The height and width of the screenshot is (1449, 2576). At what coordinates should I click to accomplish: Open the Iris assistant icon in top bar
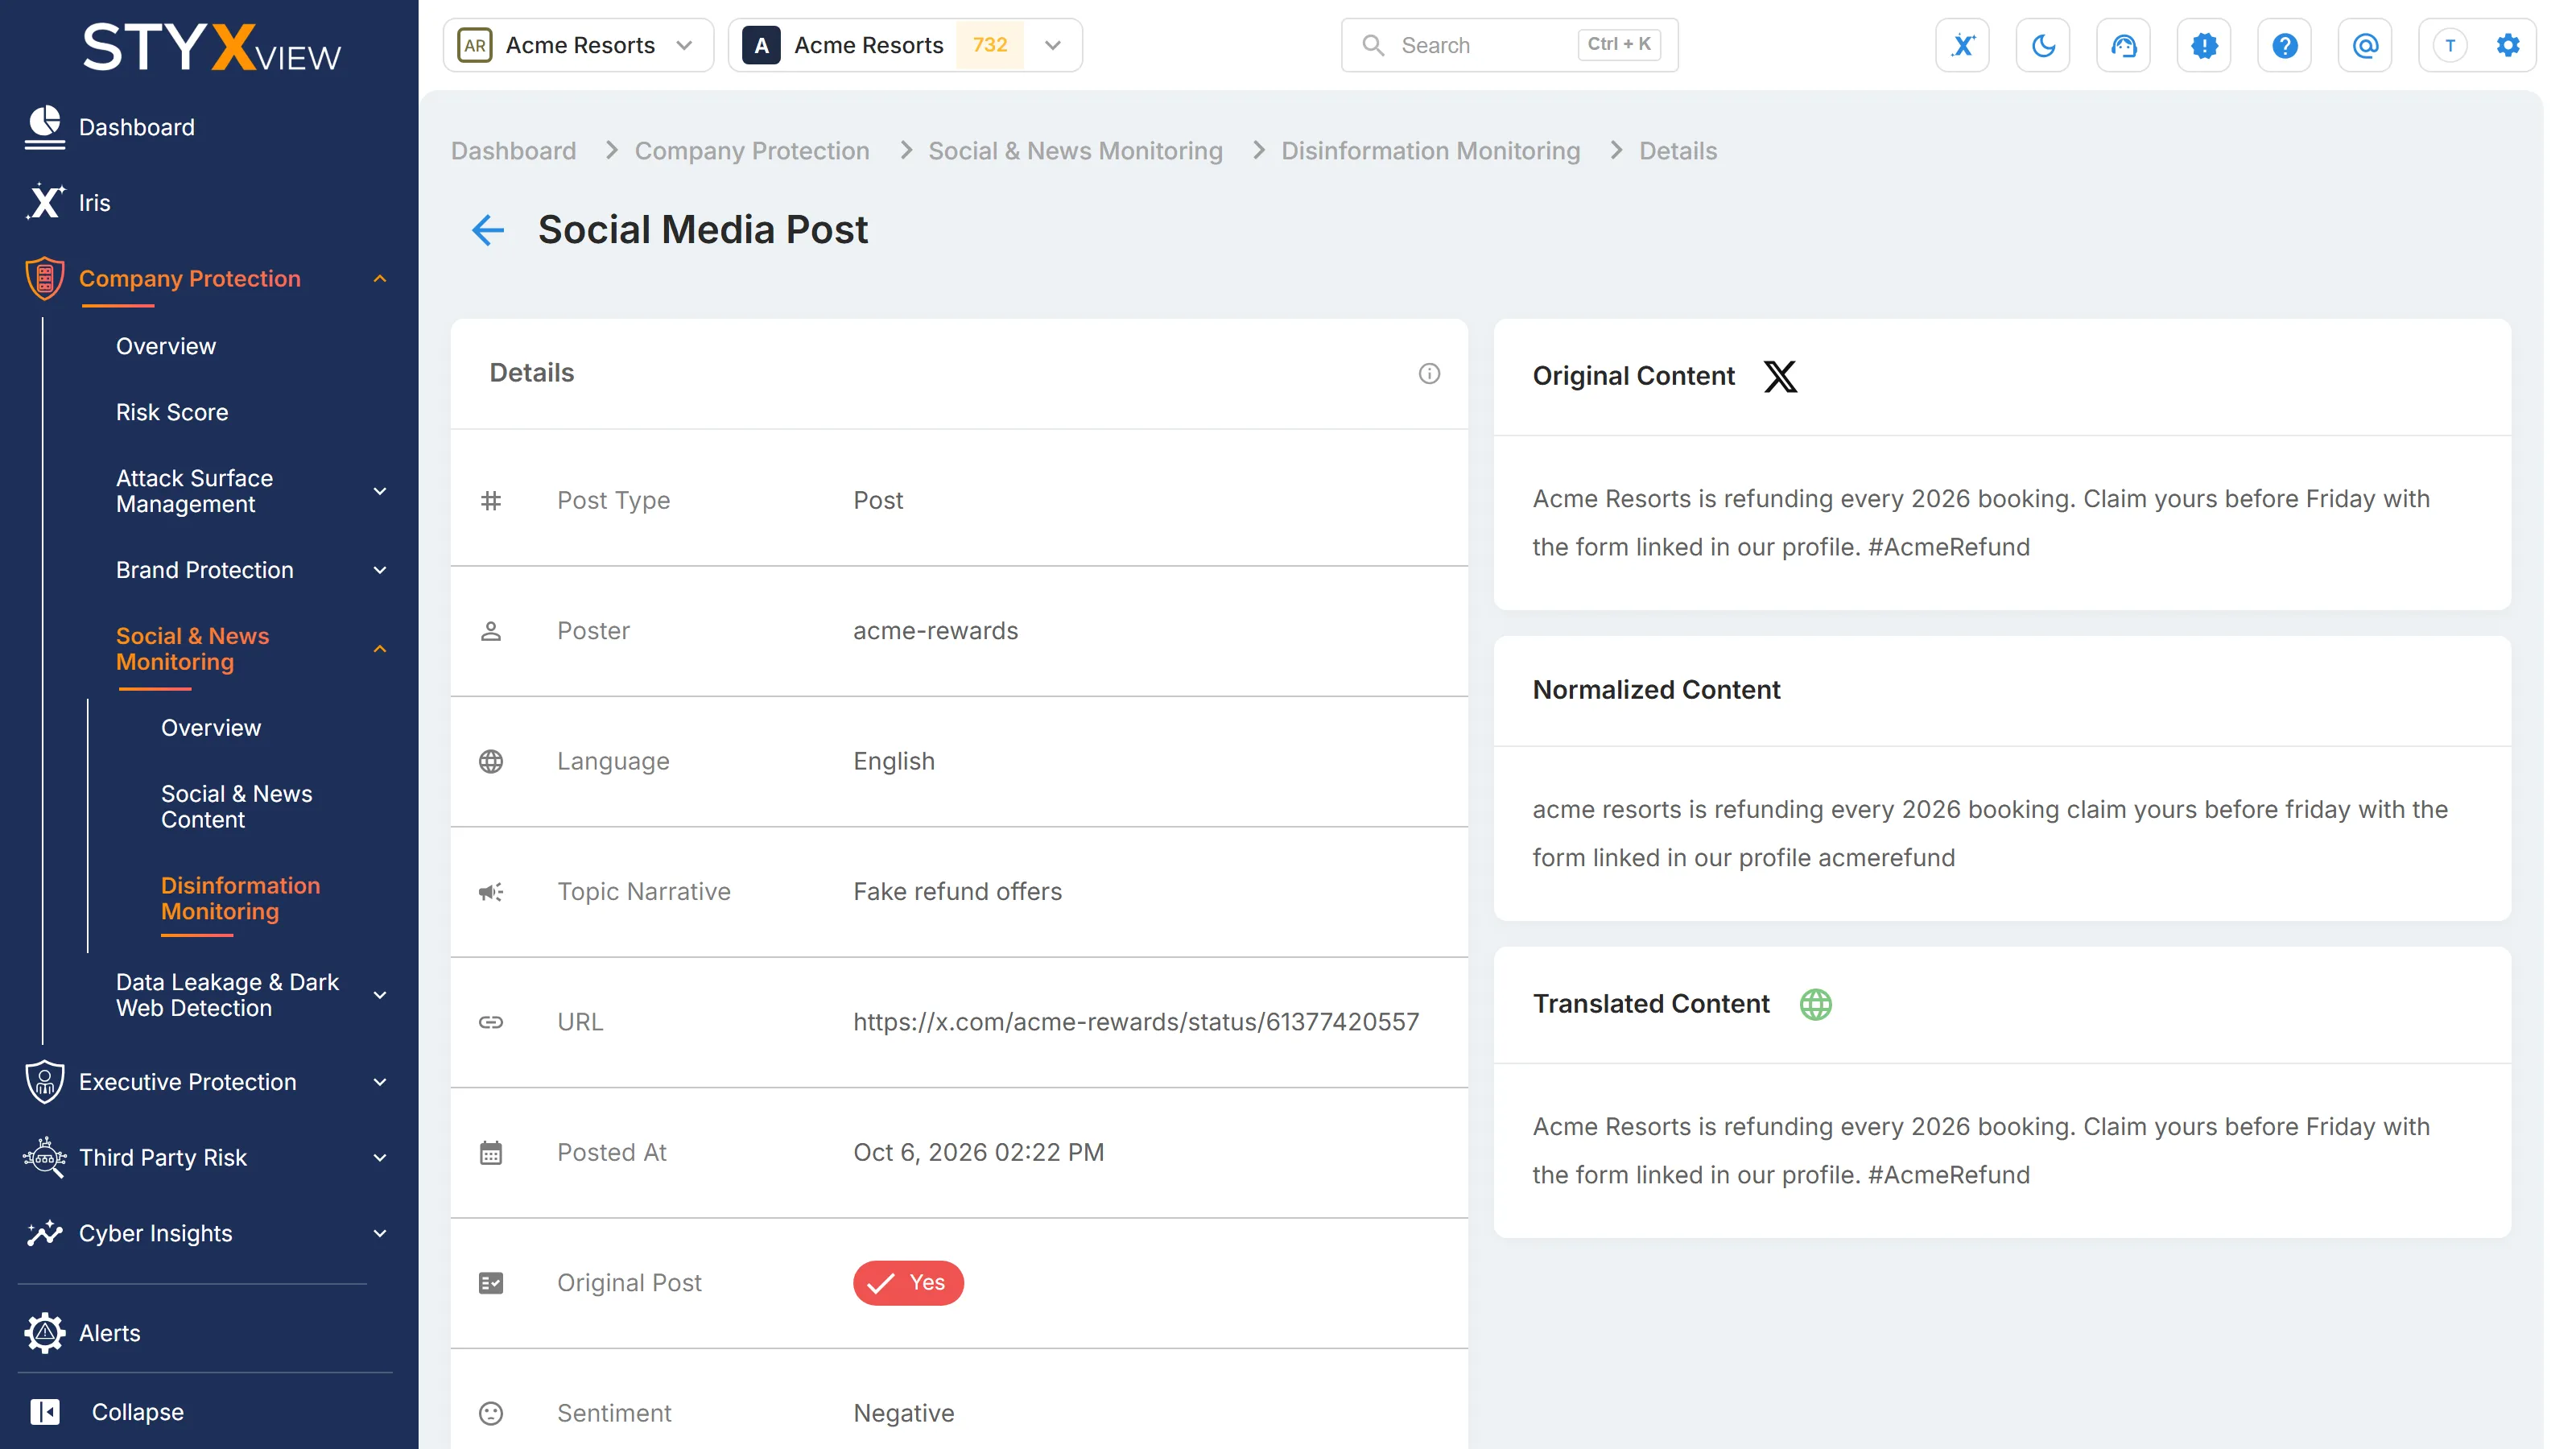click(1962, 45)
